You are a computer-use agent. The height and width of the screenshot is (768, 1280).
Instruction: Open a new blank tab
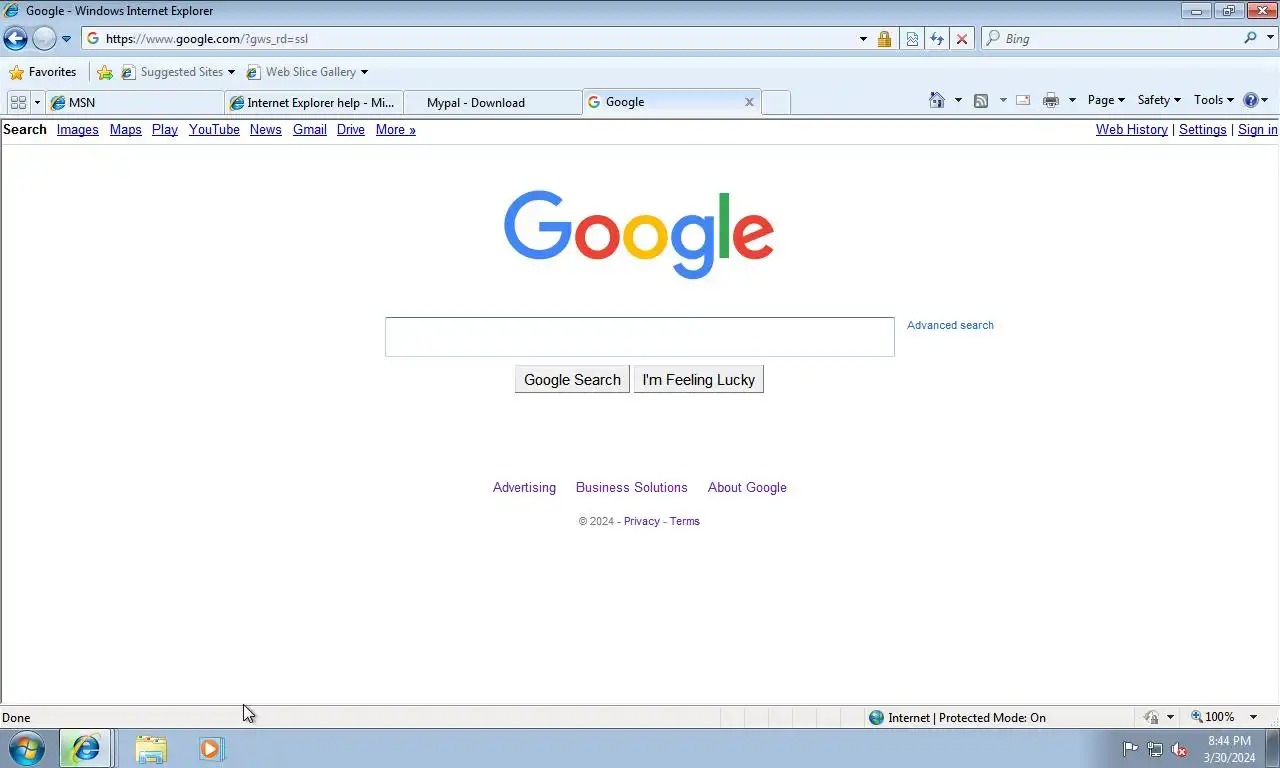pyautogui.click(x=776, y=102)
